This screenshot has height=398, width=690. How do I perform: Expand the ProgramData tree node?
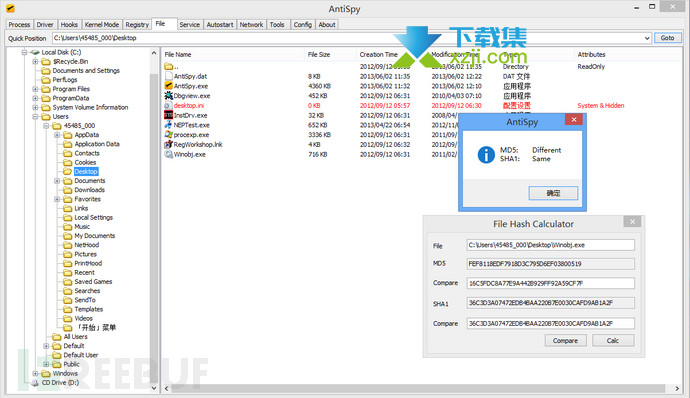tap(36, 98)
